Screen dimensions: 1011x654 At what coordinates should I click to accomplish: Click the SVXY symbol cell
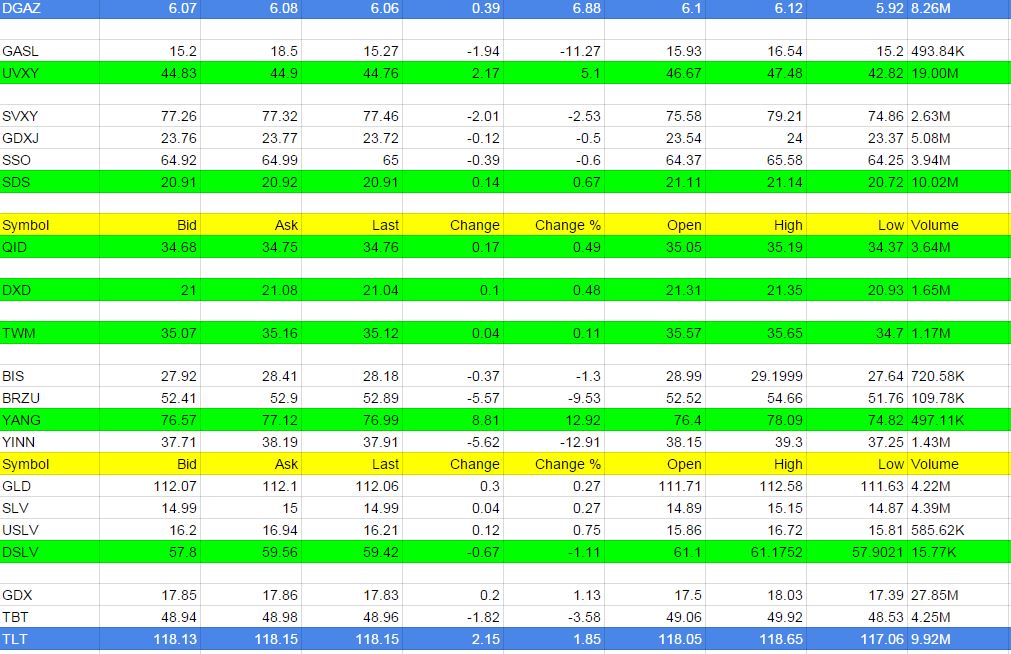click(x=50, y=116)
